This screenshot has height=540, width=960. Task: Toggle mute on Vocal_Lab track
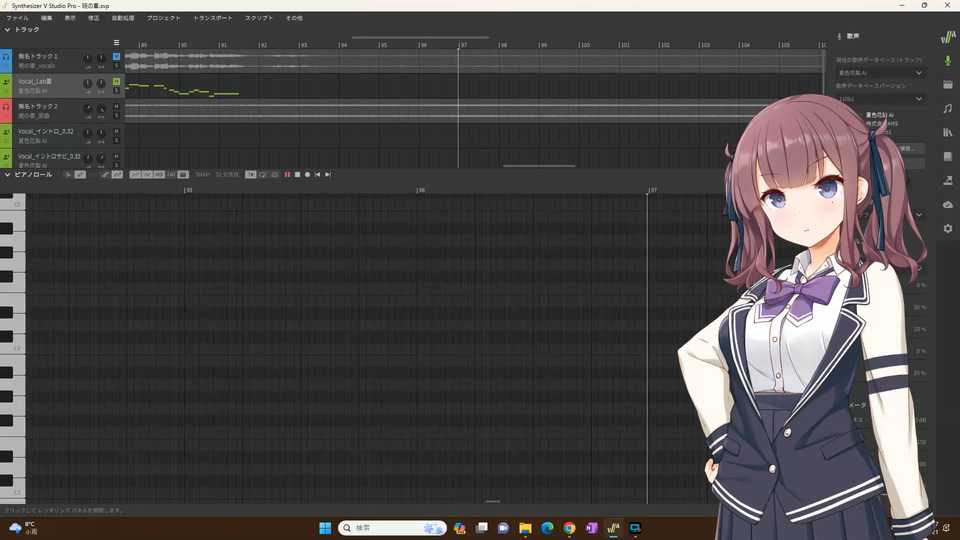click(116, 81)
